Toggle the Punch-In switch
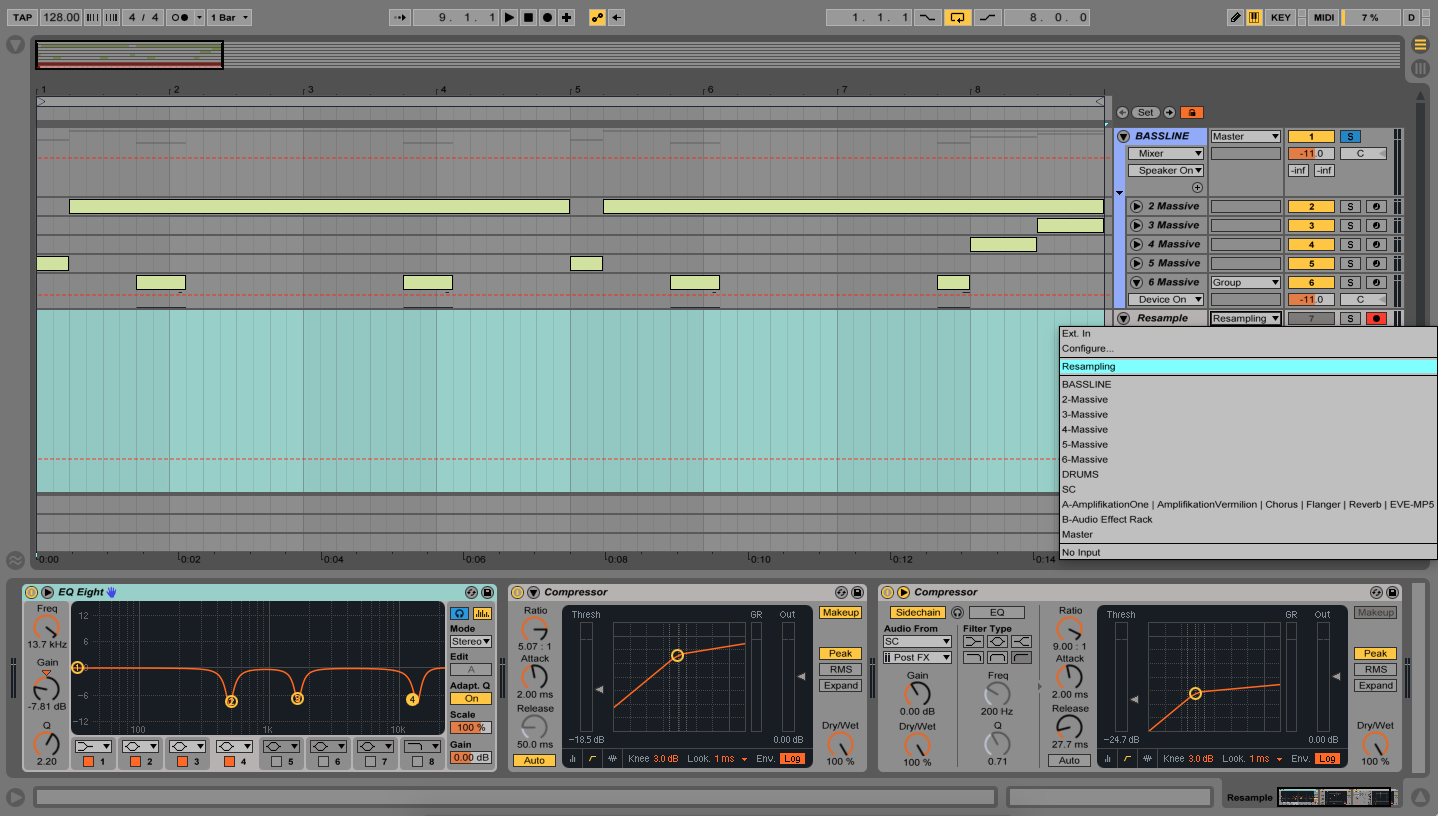 point(929,17)
